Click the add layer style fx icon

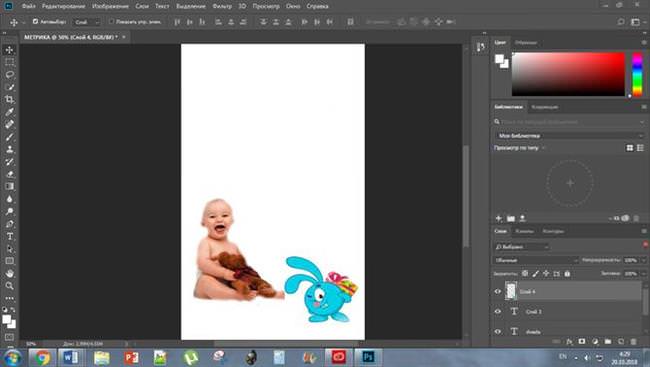tap(569, 341)
